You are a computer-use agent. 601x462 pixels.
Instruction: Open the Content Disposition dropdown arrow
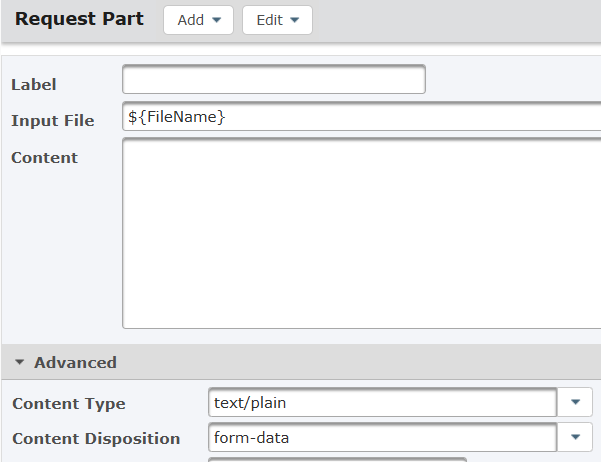coord(575,437)
